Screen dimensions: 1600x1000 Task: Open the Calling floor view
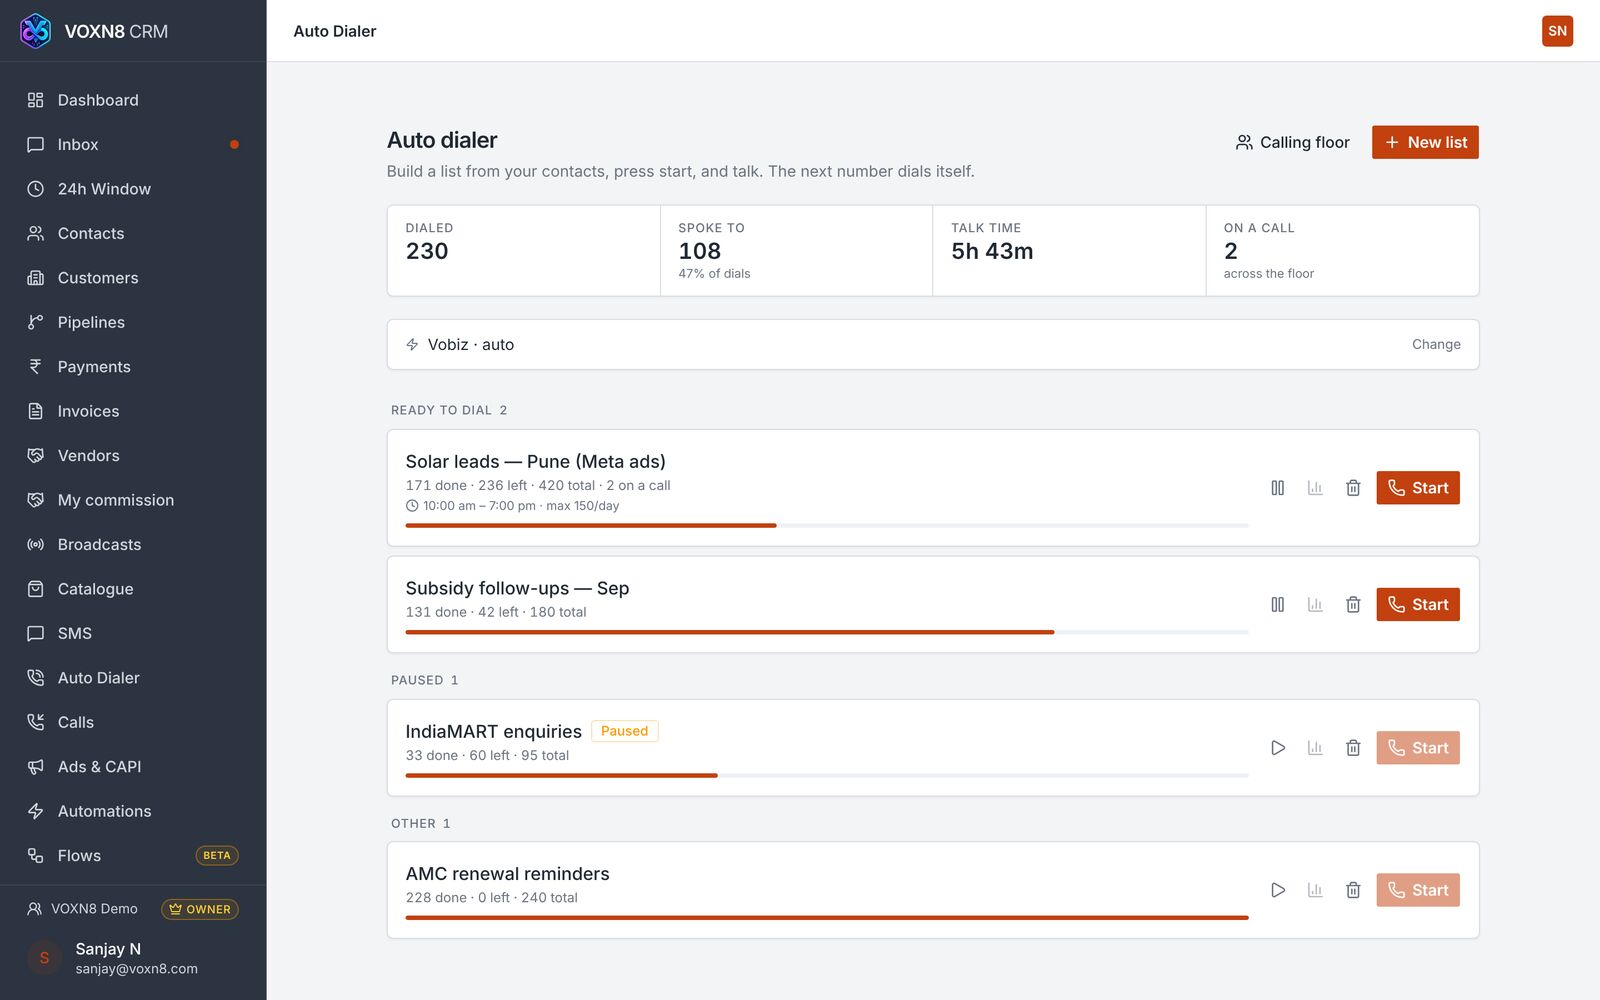pos(1292,142)
